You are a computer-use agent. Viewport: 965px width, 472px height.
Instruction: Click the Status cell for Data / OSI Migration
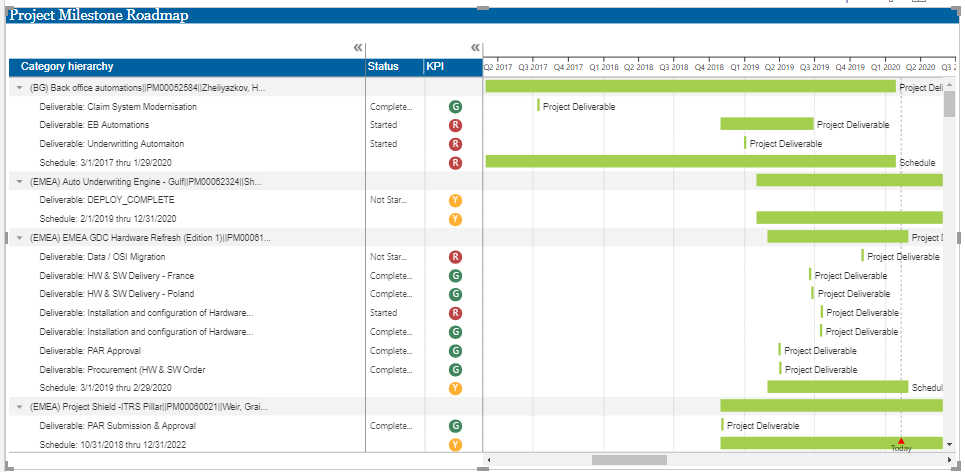pos(394,257)
